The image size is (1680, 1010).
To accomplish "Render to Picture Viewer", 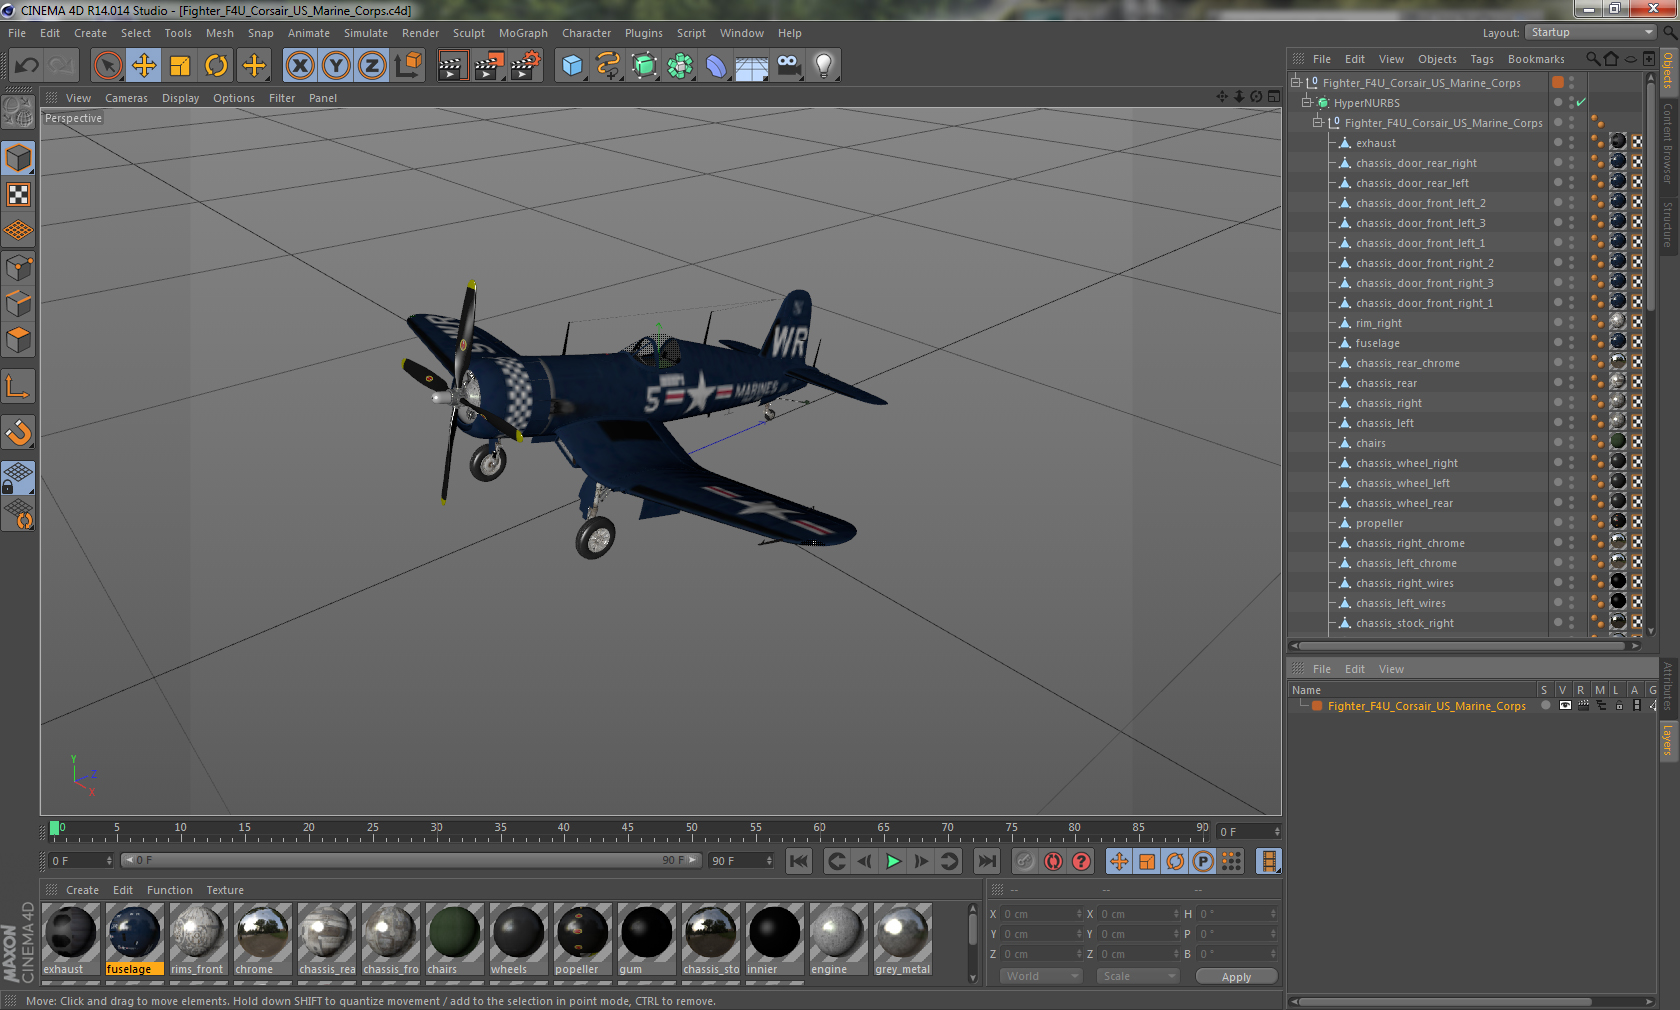I will (489, 66).
